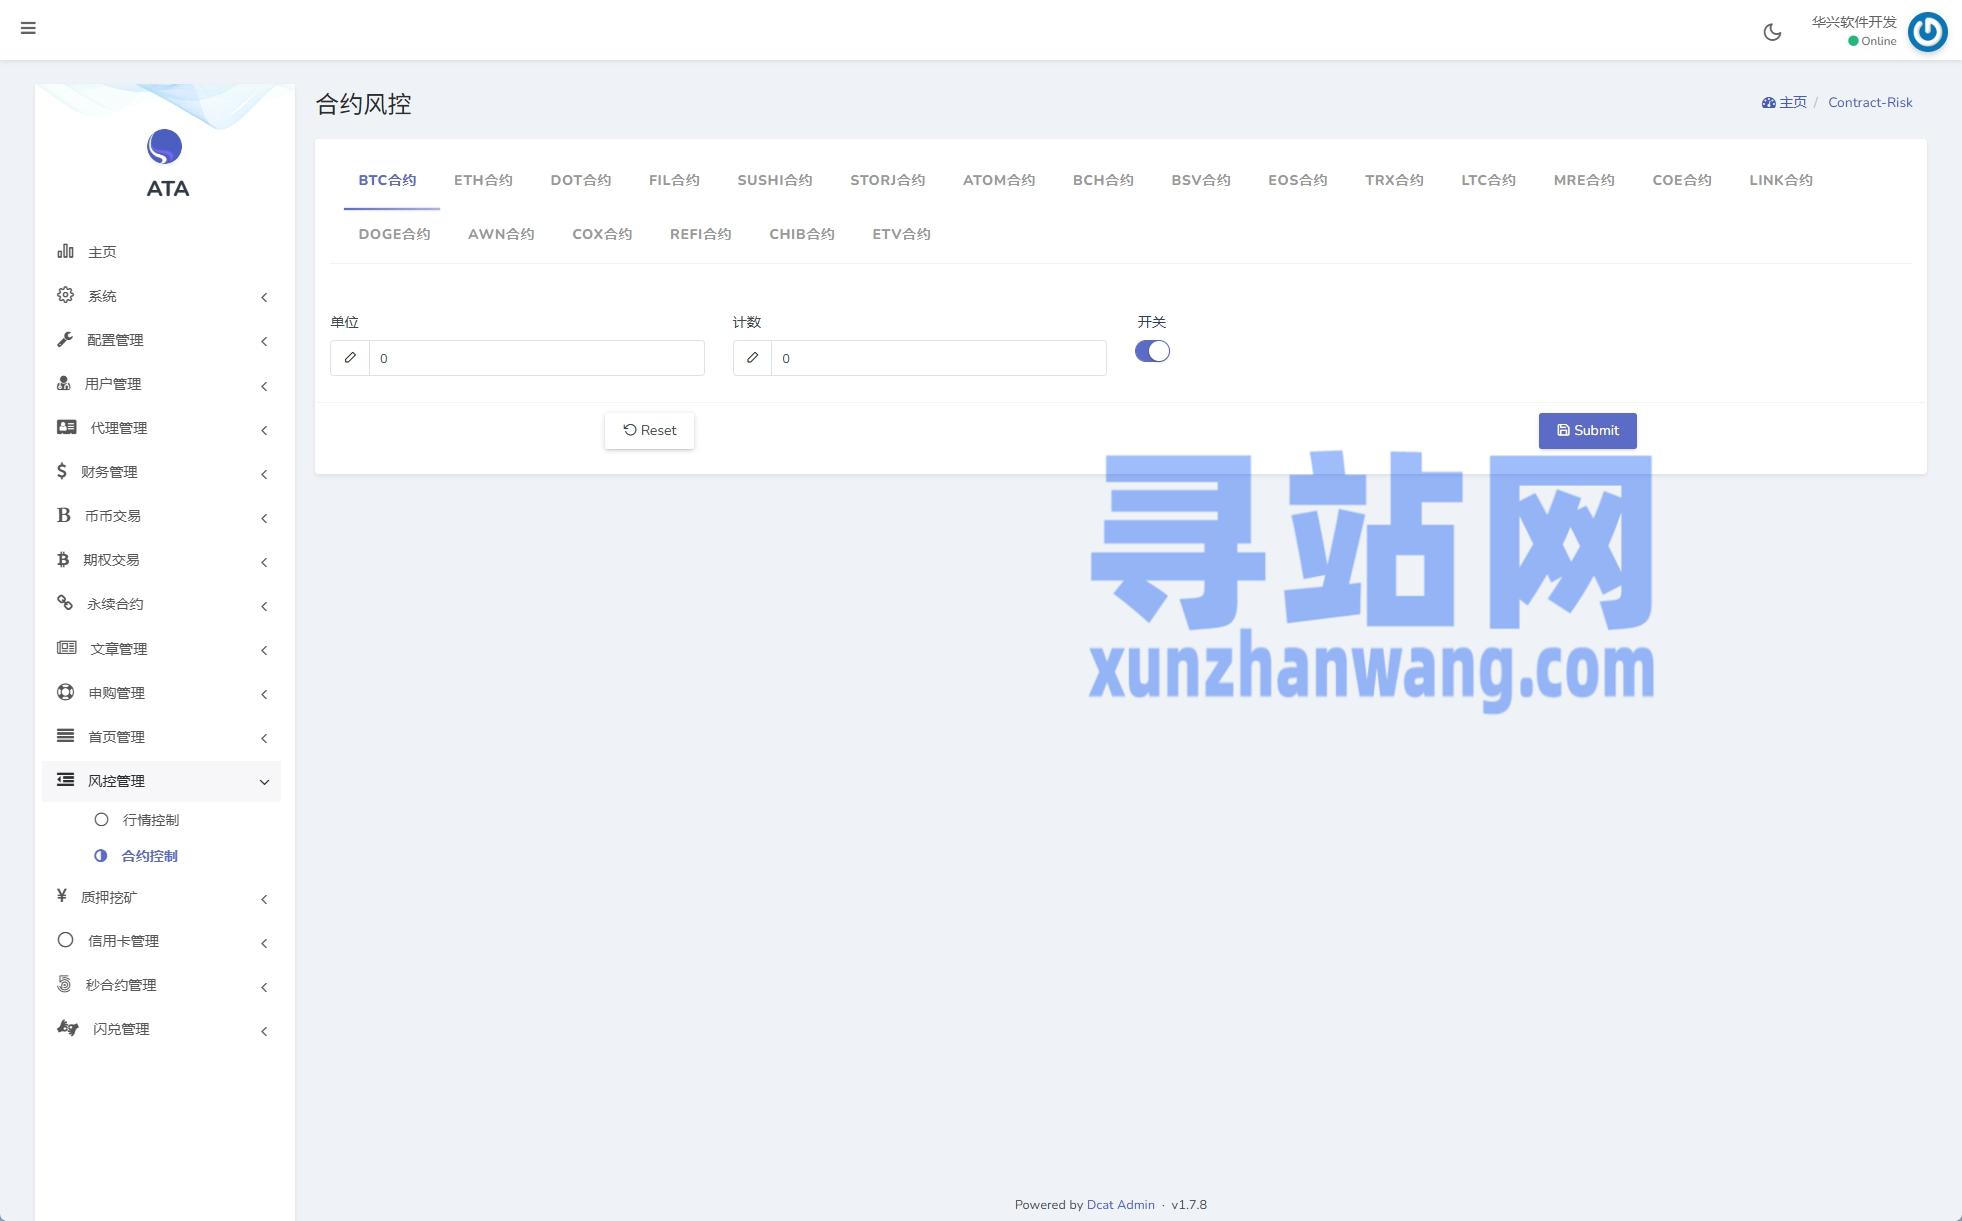Expand the 系统 menu chevron
The image size is (1962, 1221).
coord(264,297)
